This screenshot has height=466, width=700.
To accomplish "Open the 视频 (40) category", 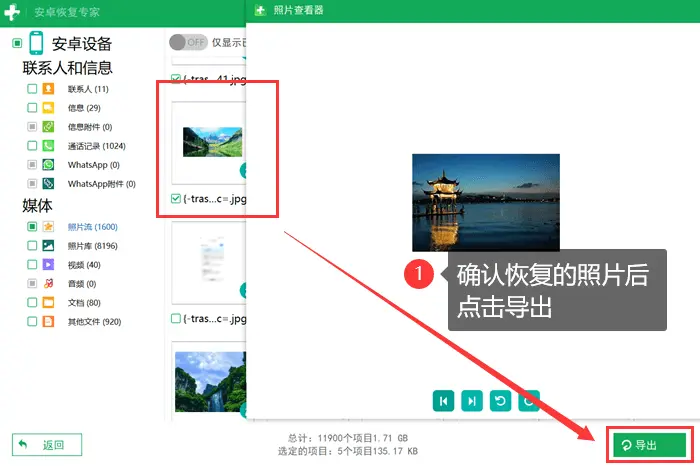I will point(84,265).
